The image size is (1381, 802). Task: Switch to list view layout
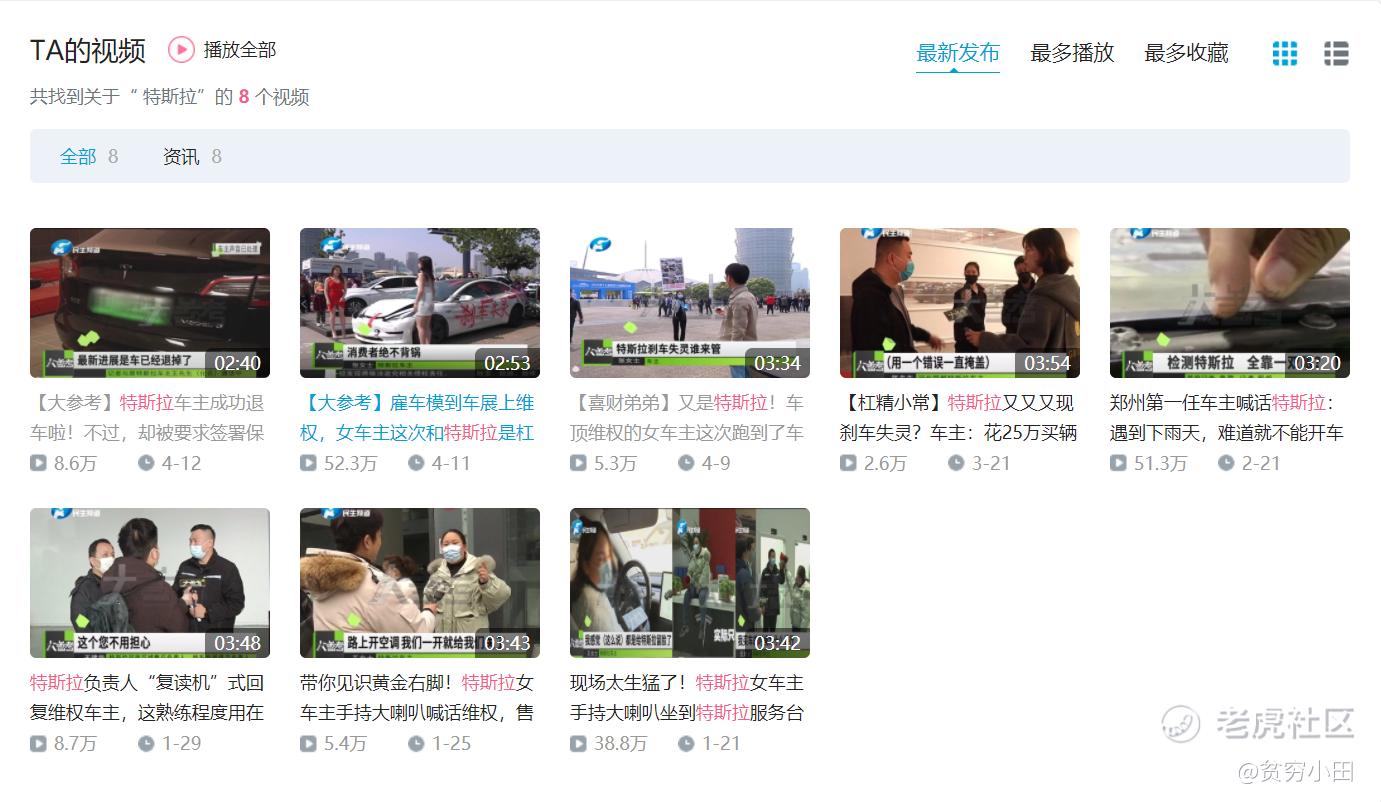1336,53
